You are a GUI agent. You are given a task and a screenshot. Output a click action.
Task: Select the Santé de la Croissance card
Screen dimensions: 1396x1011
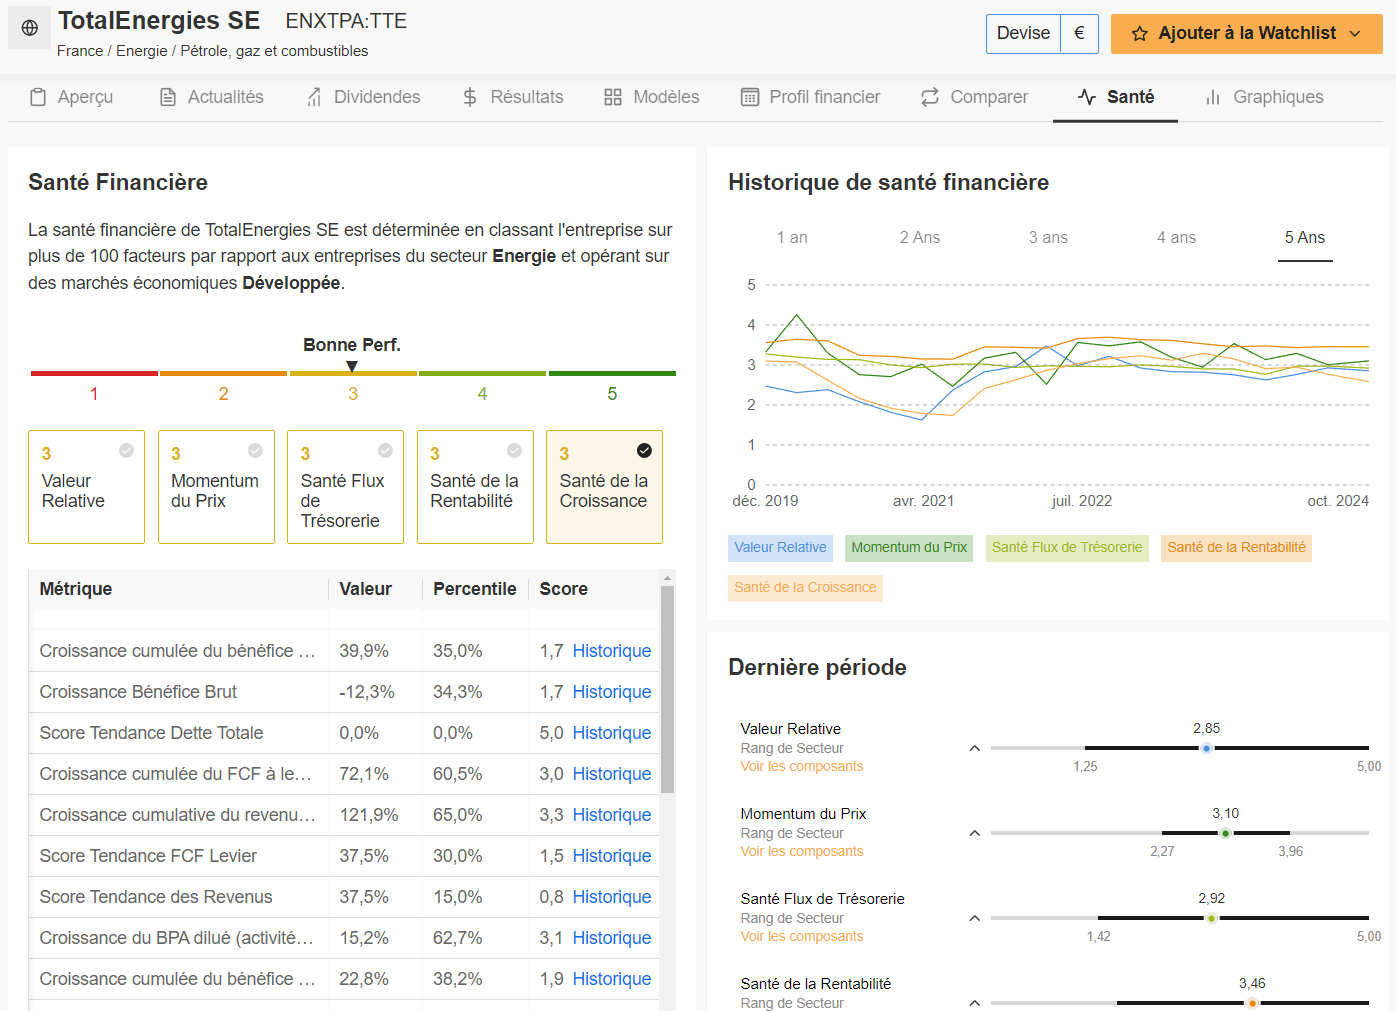tap(604, 487)
